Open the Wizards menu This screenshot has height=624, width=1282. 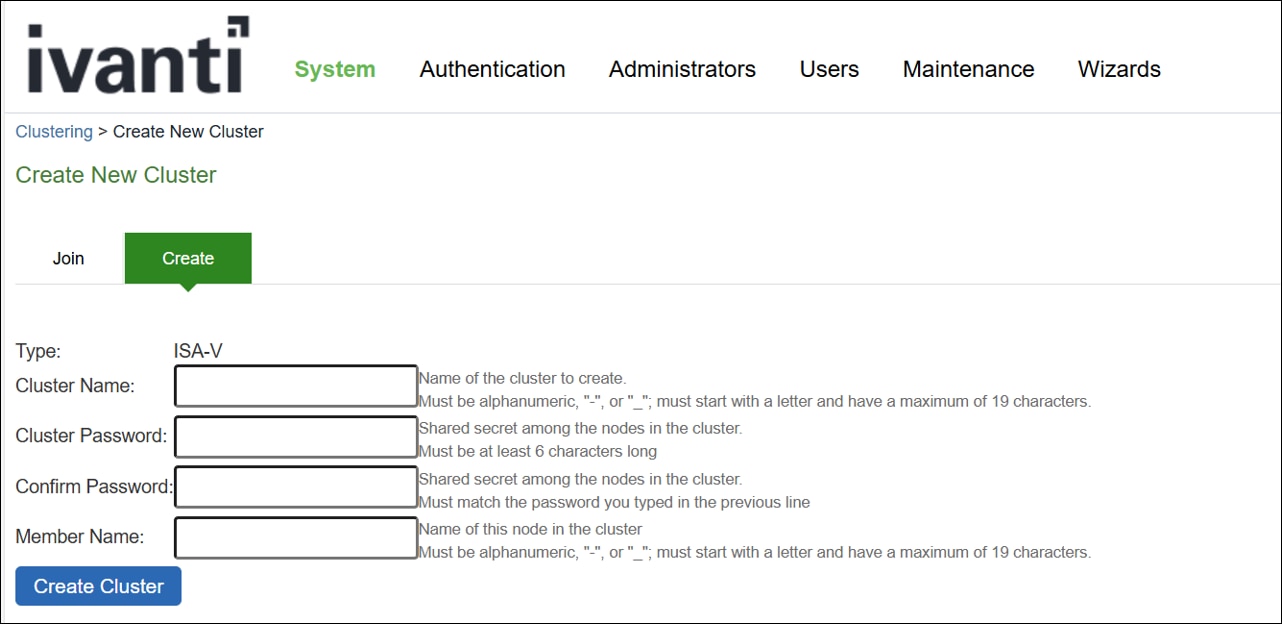point(1119,70)
